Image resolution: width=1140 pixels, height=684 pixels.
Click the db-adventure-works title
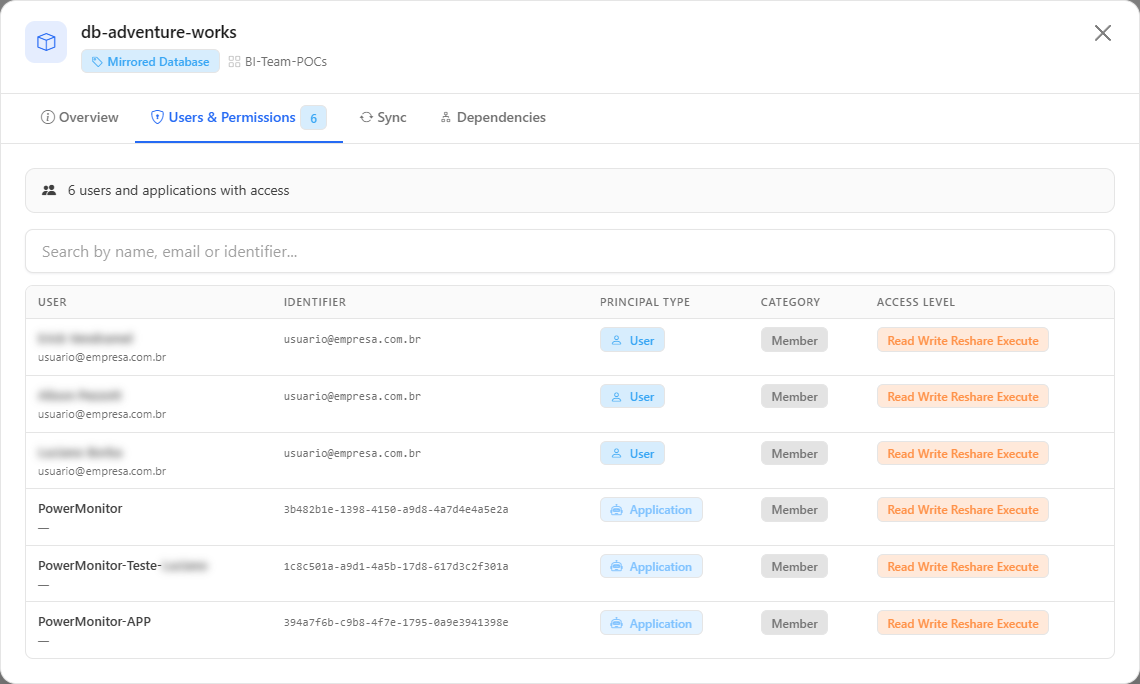click(x=158, y=32)
